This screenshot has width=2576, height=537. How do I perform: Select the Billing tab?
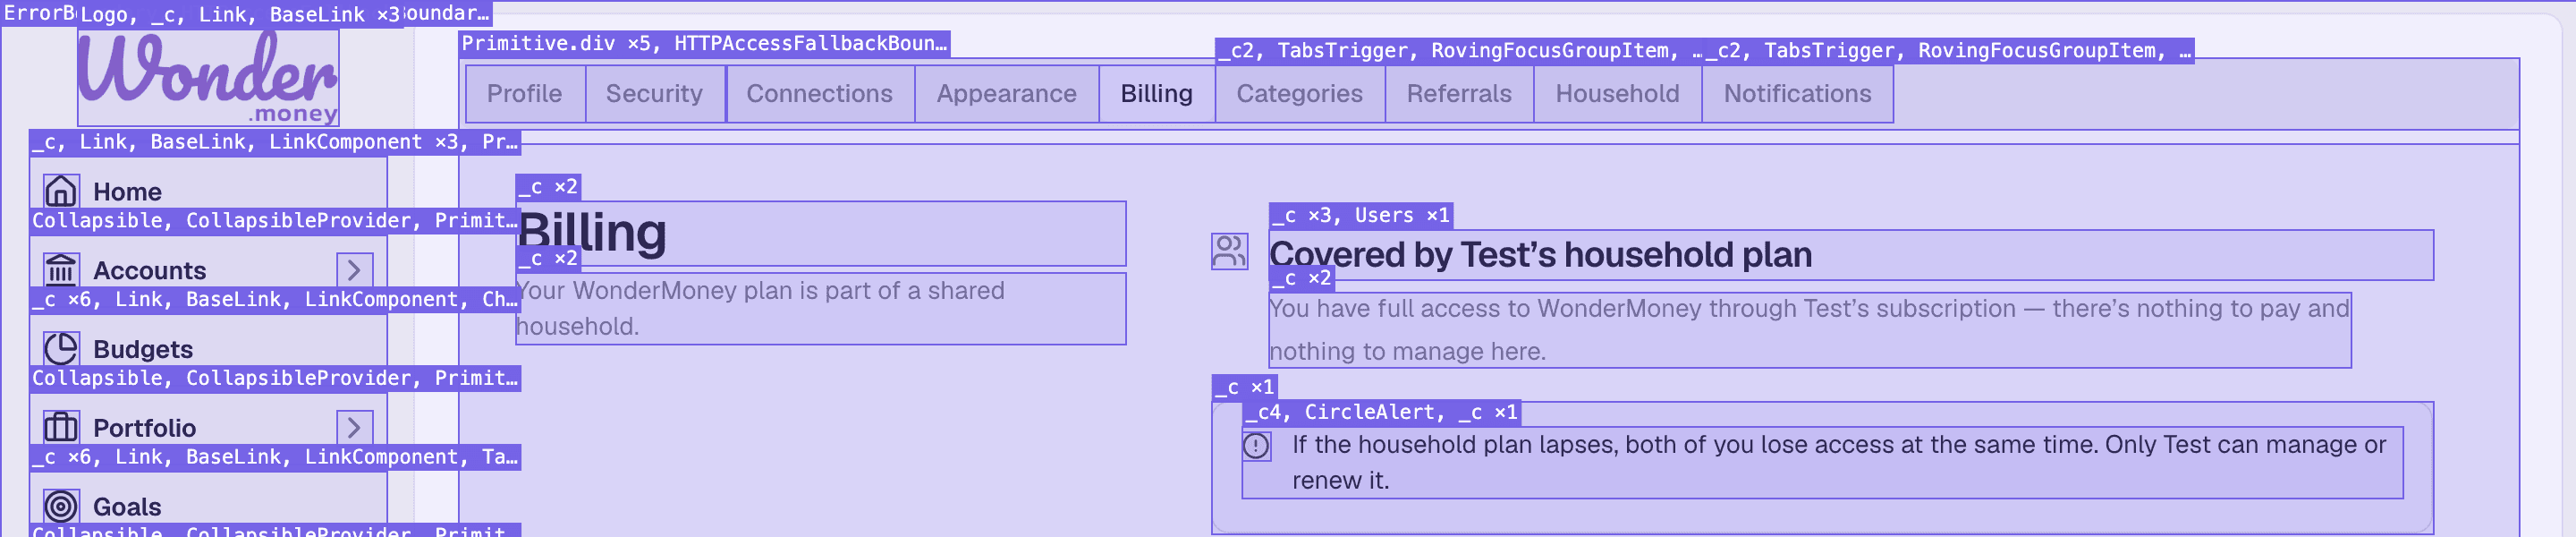[1157, 94]
